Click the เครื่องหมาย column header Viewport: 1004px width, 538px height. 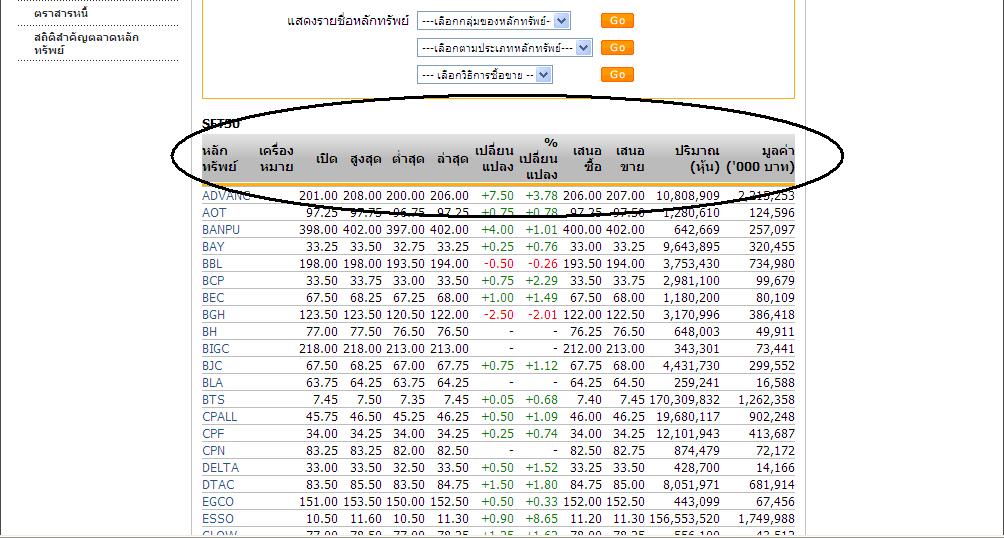tap(276, 159)
